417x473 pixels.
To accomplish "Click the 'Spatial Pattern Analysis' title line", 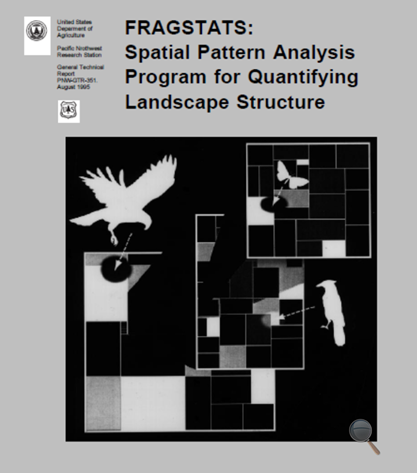I will [x=240, y=53].
